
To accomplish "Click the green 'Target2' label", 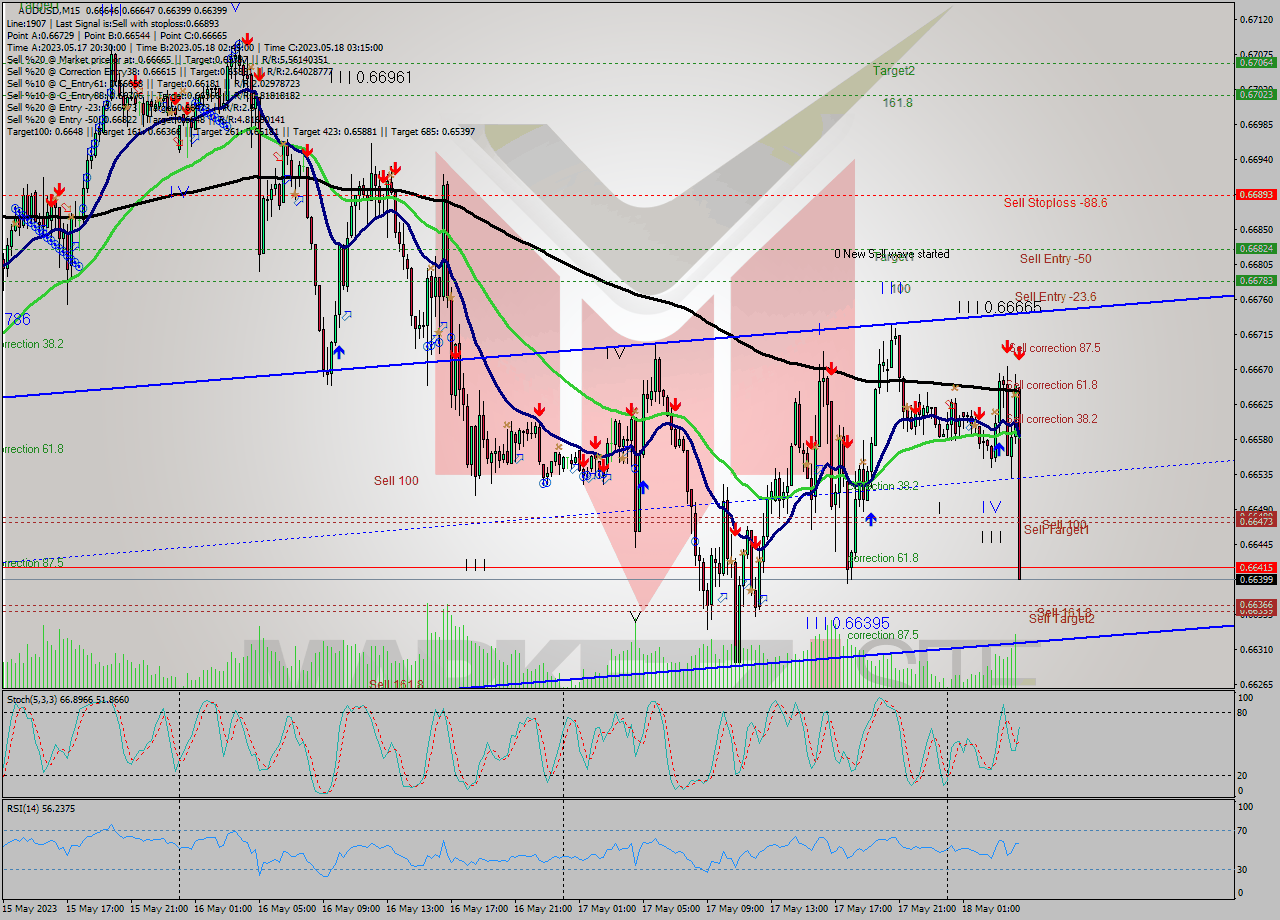I will click(893, 71).
